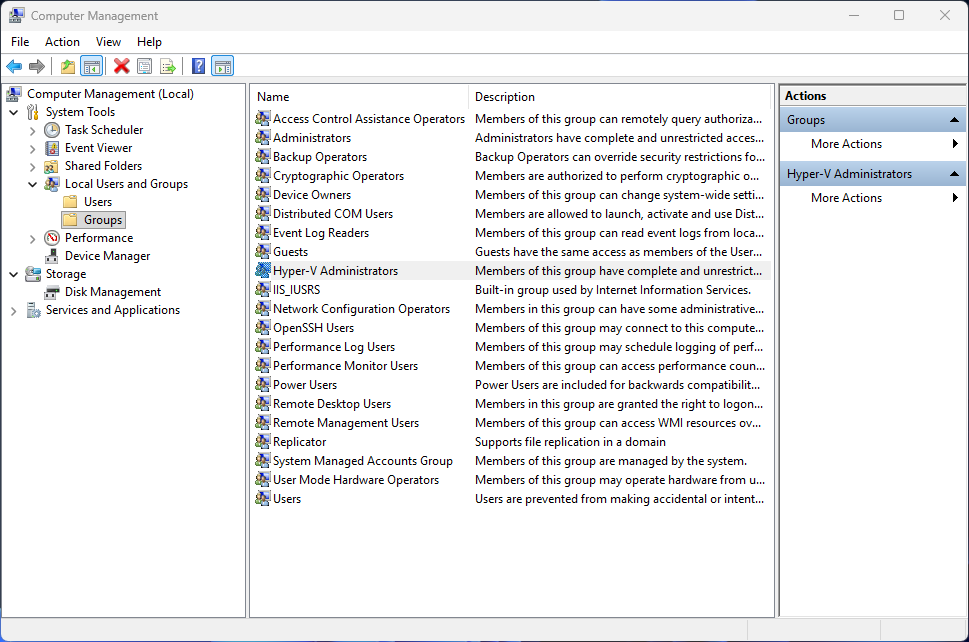Toggle the Actions pane visibility icon

click(222, 66)
